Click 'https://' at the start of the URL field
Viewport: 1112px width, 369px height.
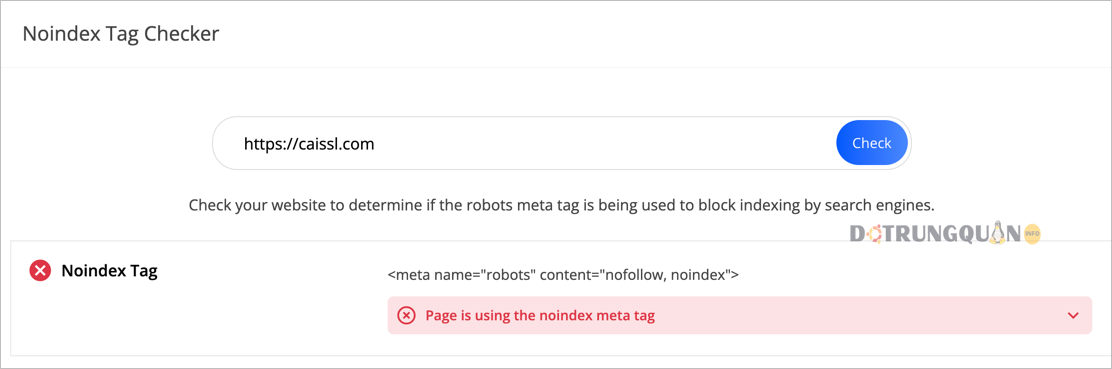(267, 144)
